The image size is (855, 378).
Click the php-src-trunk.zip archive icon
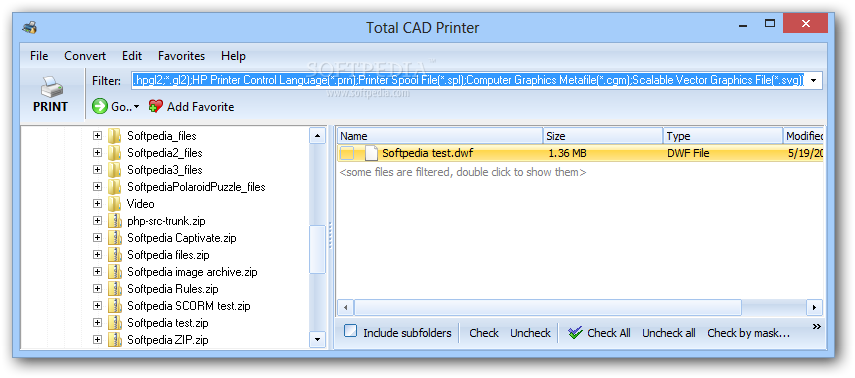114,221
